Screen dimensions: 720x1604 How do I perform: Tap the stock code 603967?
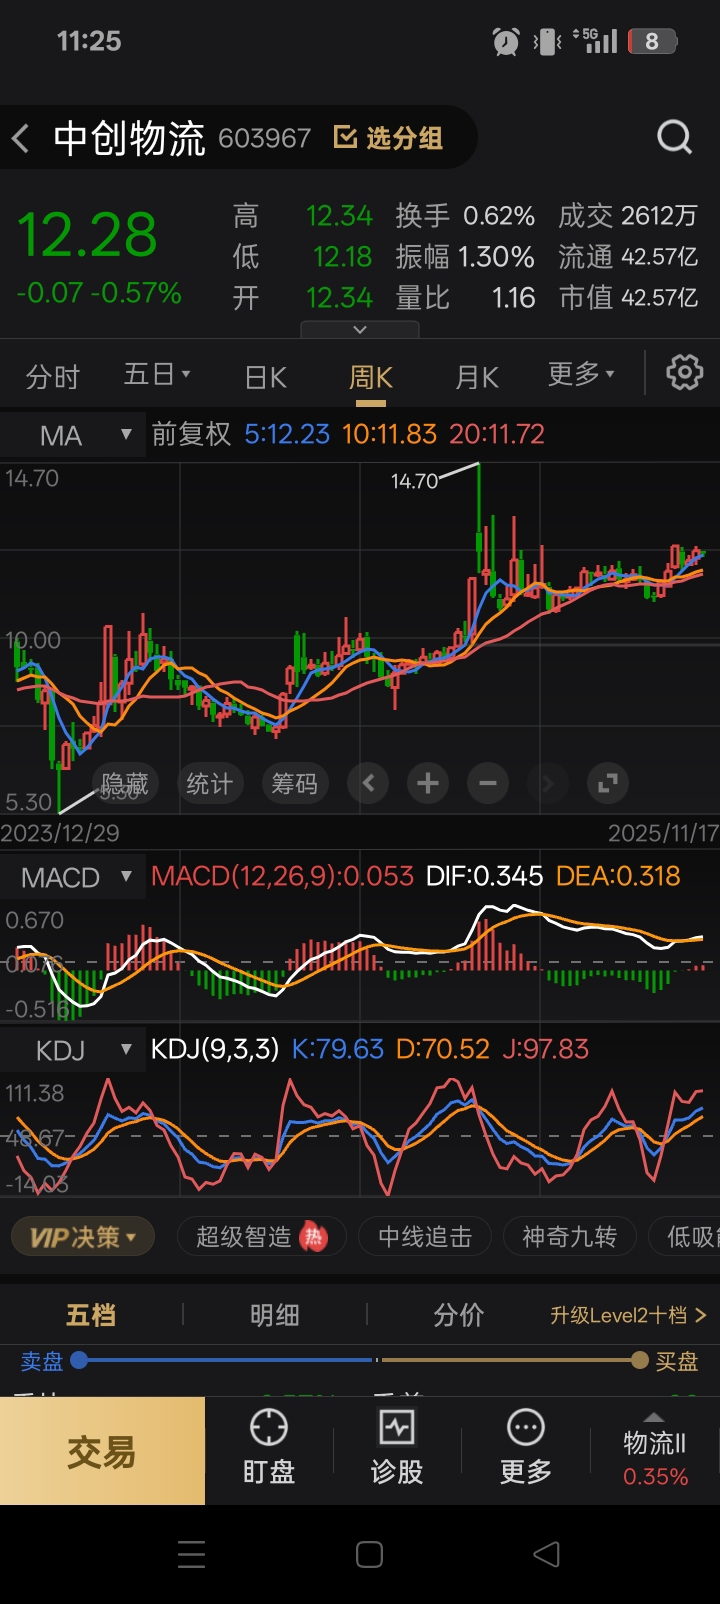coord(265,138)
